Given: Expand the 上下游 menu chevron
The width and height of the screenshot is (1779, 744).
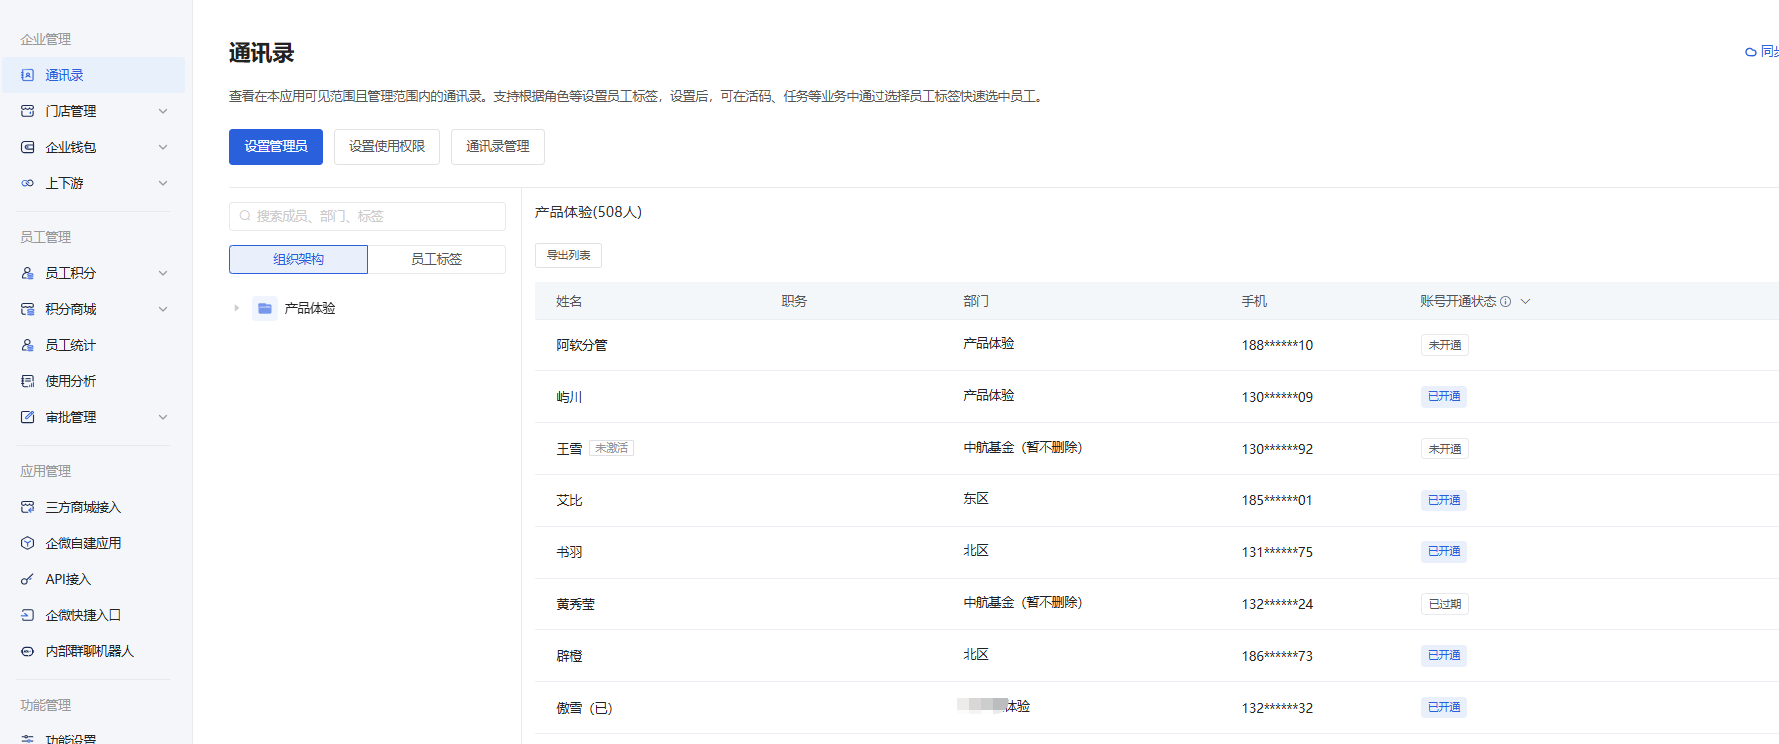Looking at the screenshot, I should click(x=163, y=183).
